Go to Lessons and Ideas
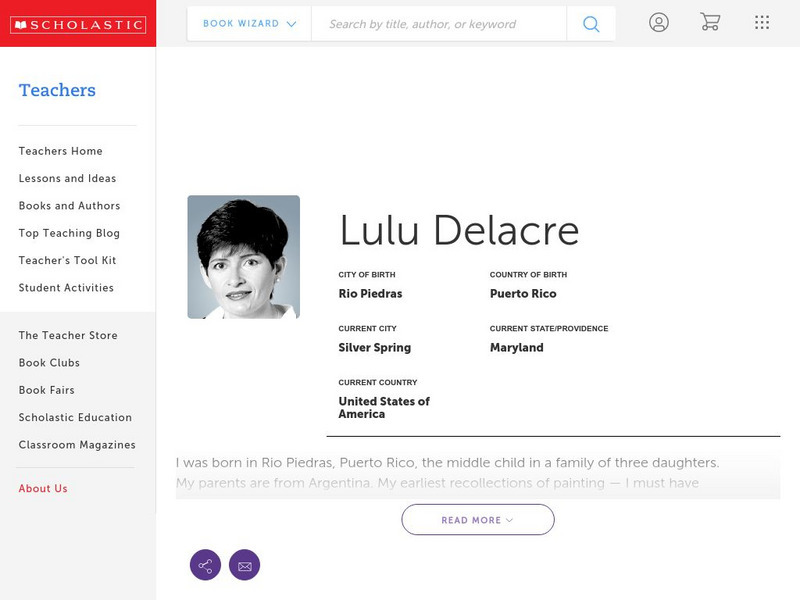800x600 pixels. click(x=67, y=178)
